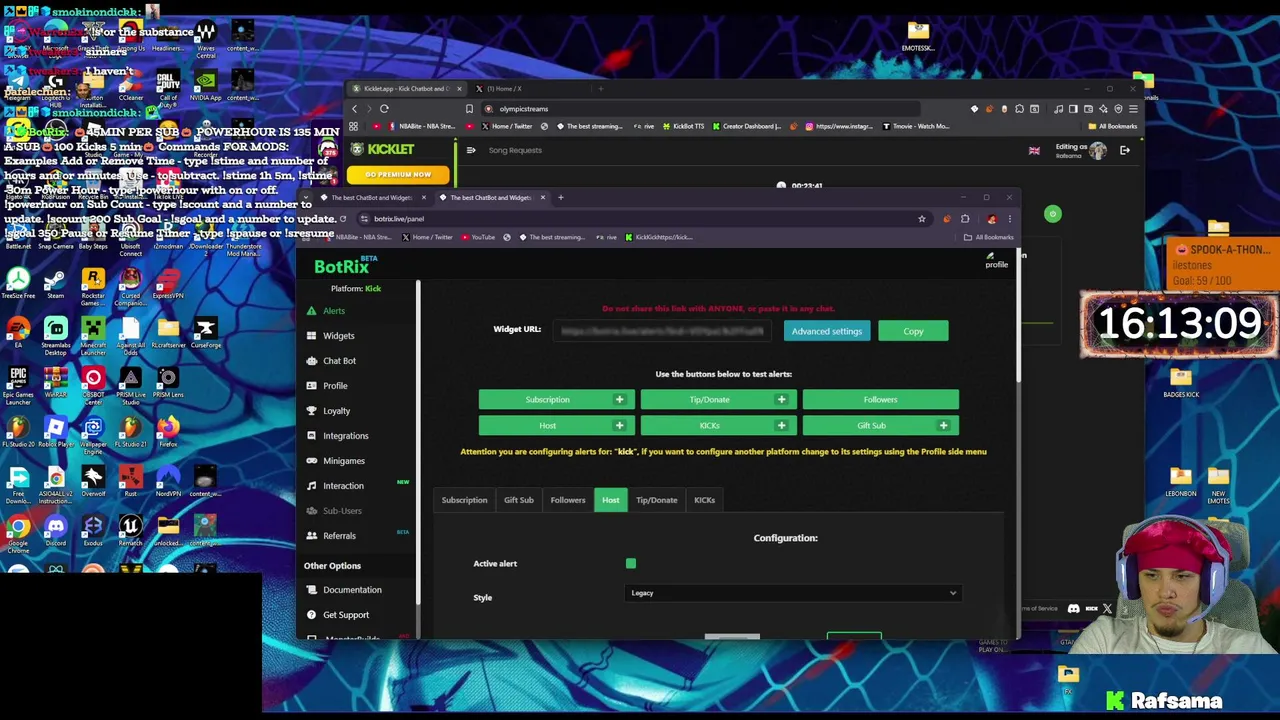Select the Host configuration tab

point(610,500)
